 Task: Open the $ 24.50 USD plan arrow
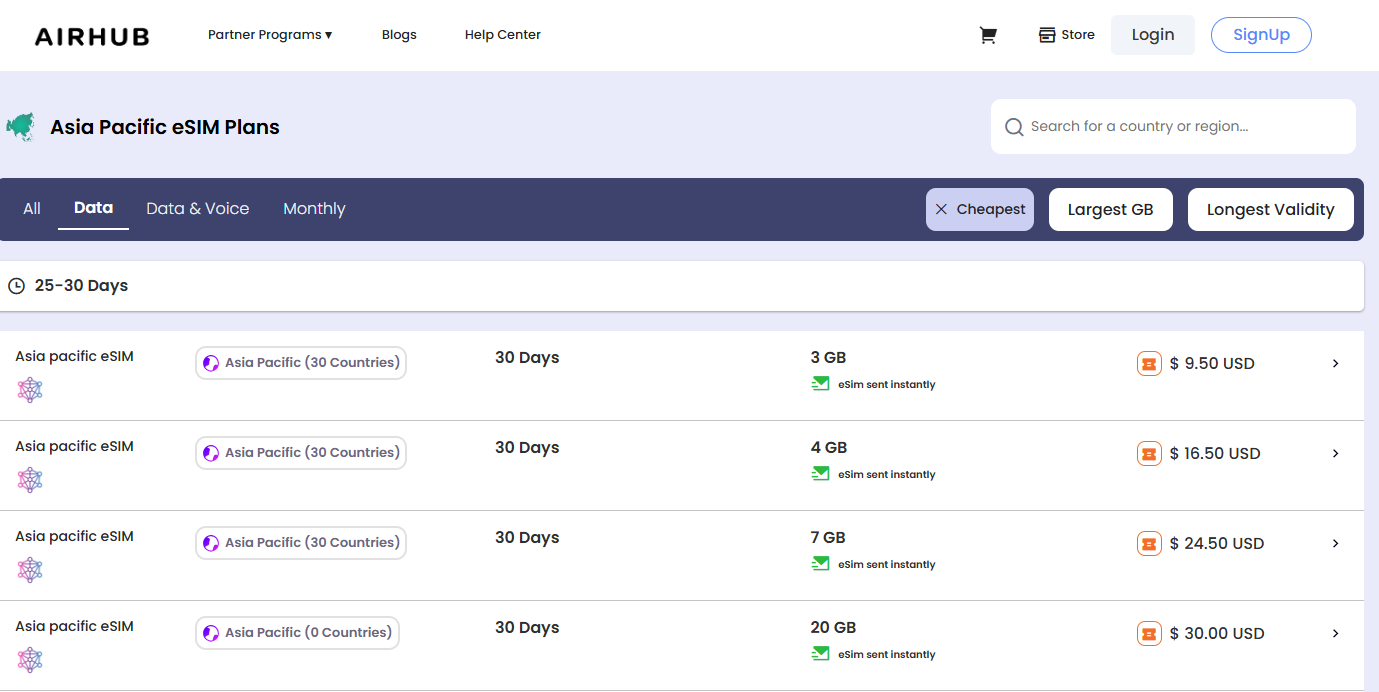coord(1335,543)
